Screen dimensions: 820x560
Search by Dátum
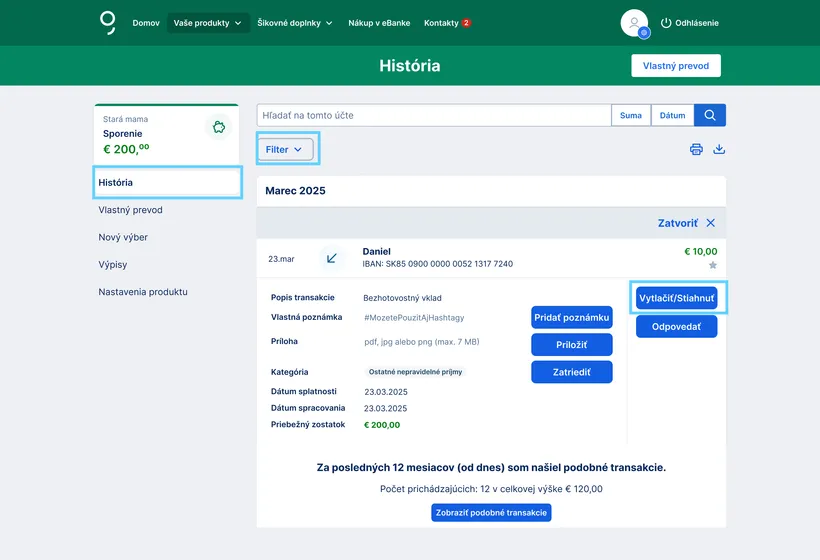click(673, 115)
